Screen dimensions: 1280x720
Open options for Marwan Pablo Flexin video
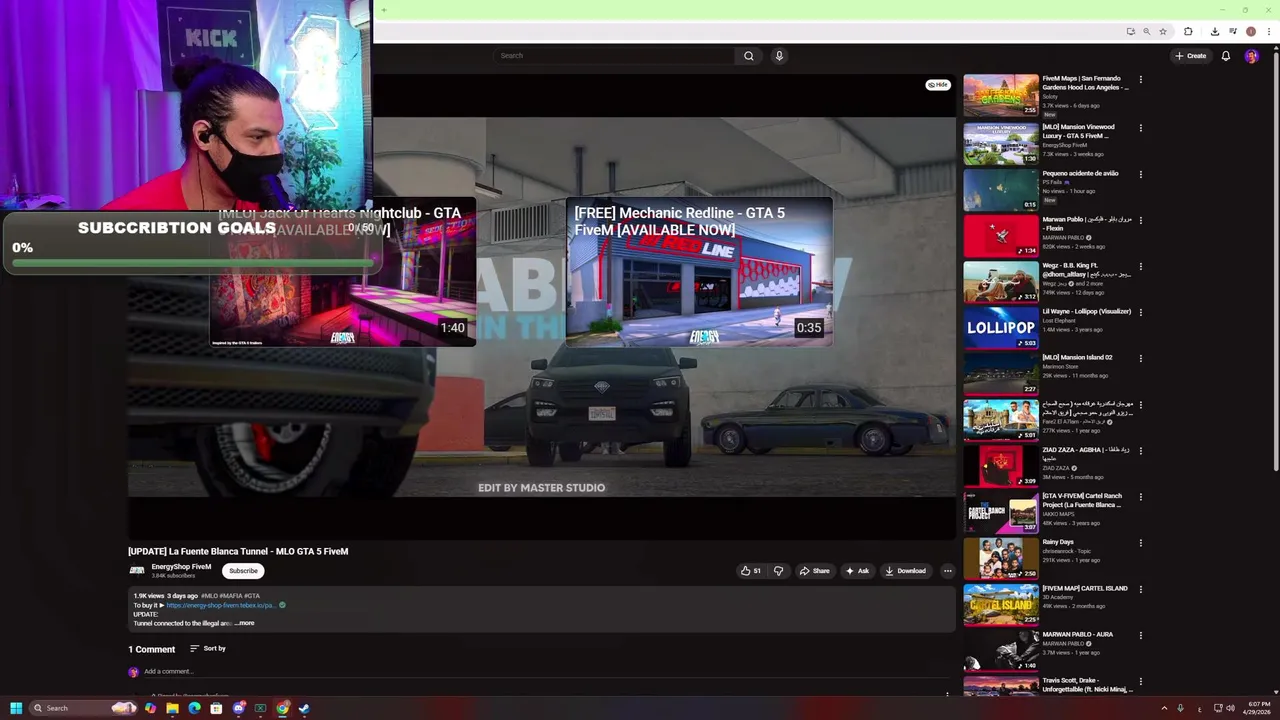point(1140,220)
